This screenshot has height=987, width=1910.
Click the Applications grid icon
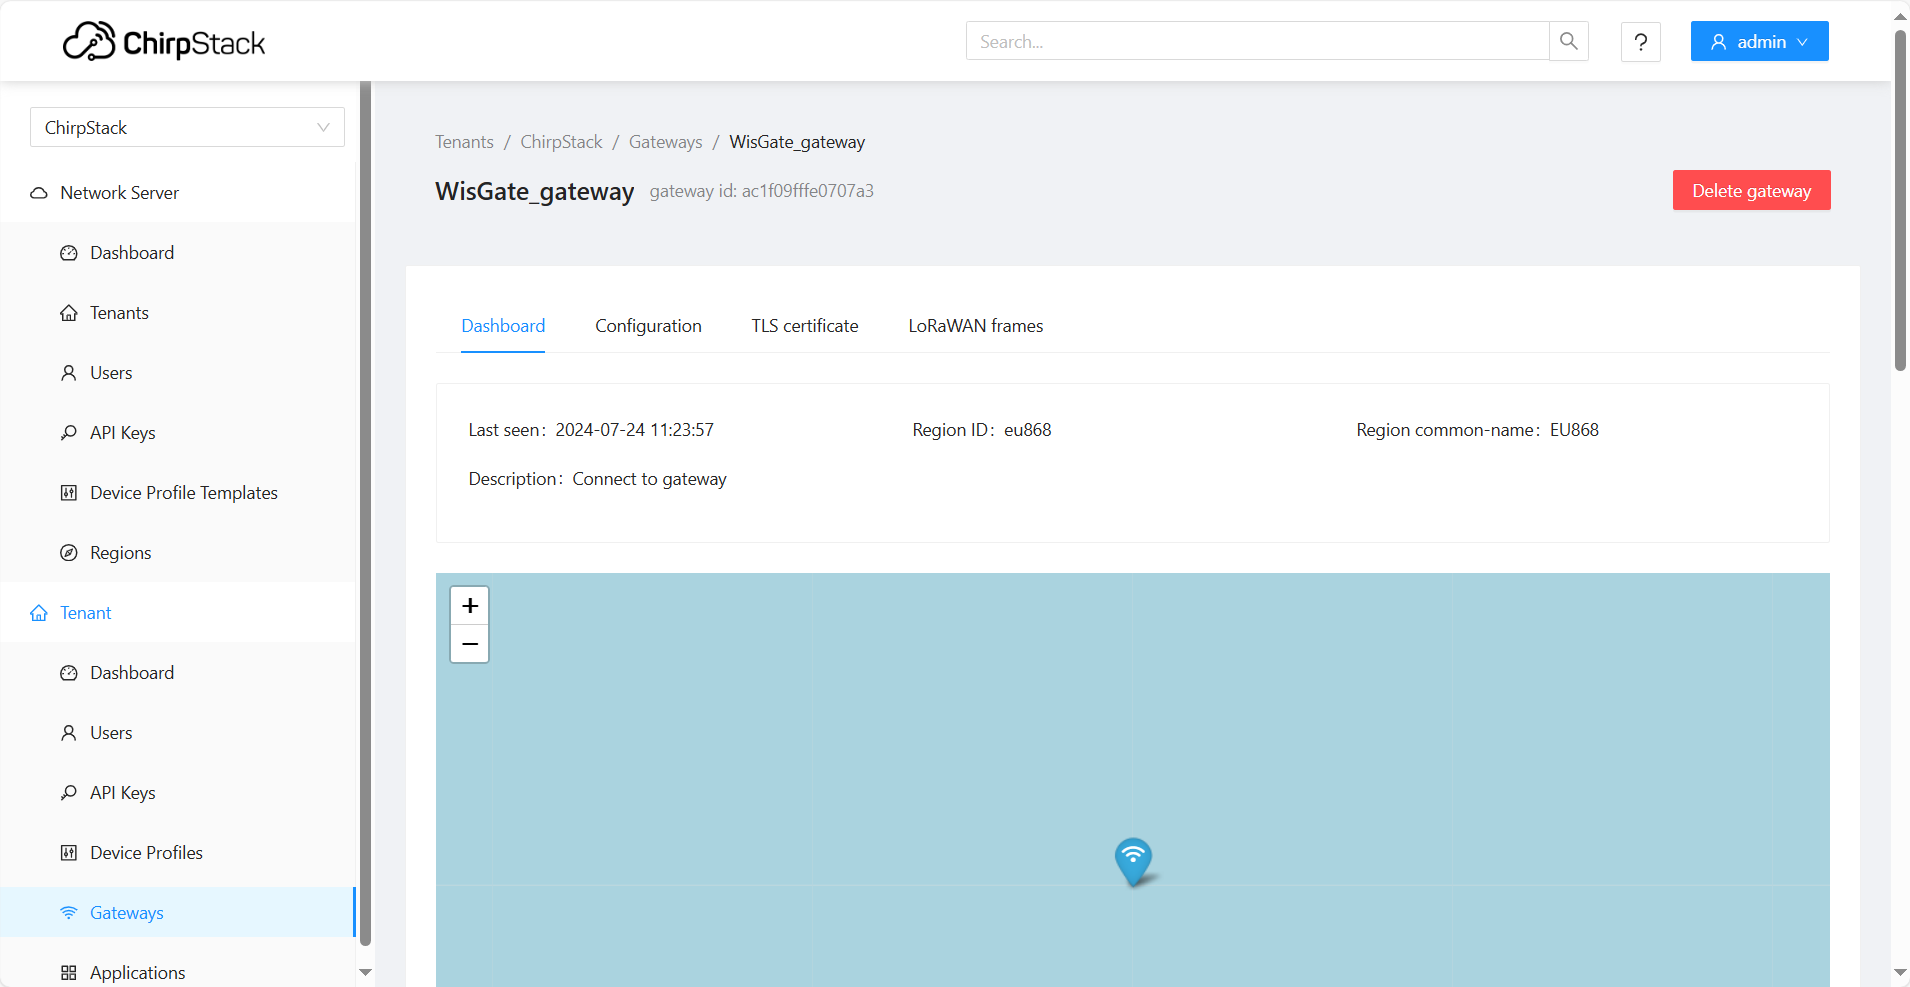click(x=69, y=973)
